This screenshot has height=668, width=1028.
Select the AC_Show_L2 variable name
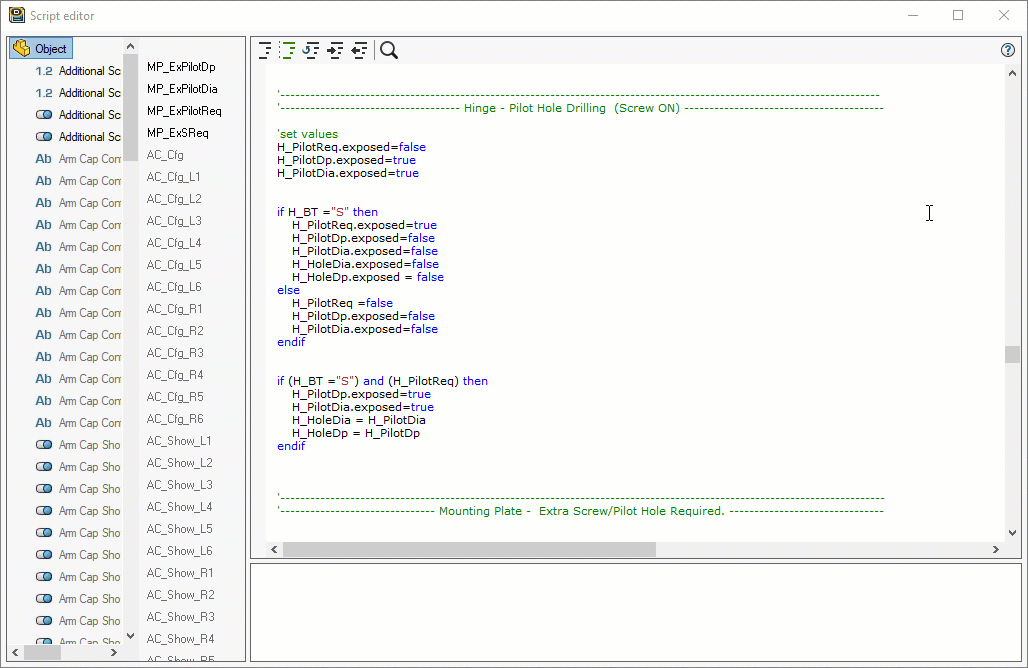[x=180, y=463]
